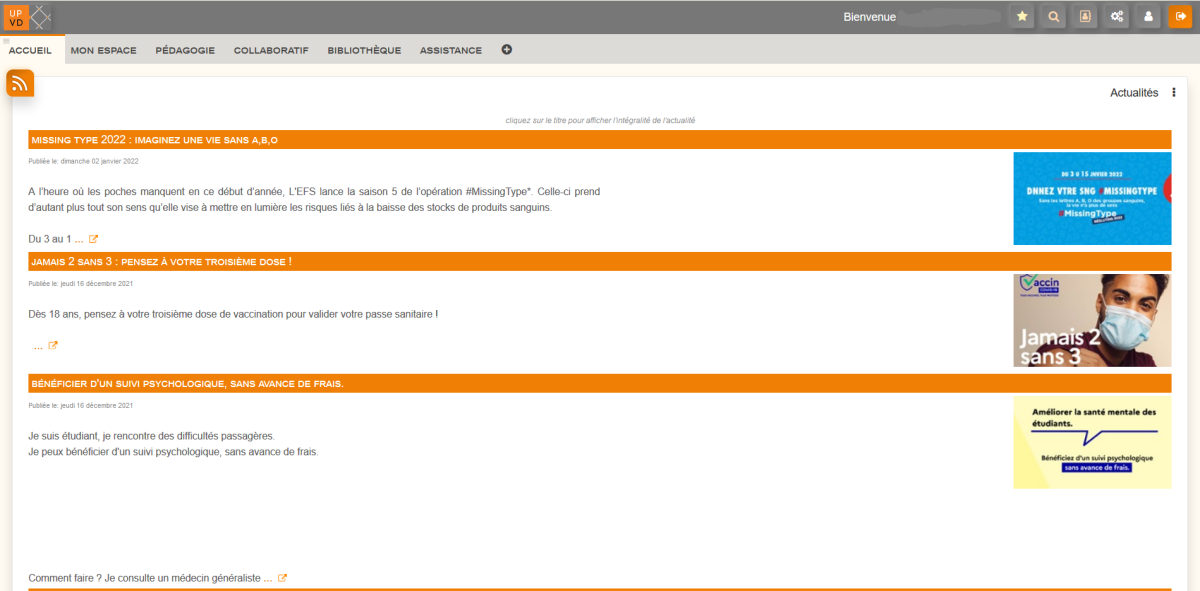Click the orange logout icon
This screenshot has width=1200, height=591.
[1180, 16]
